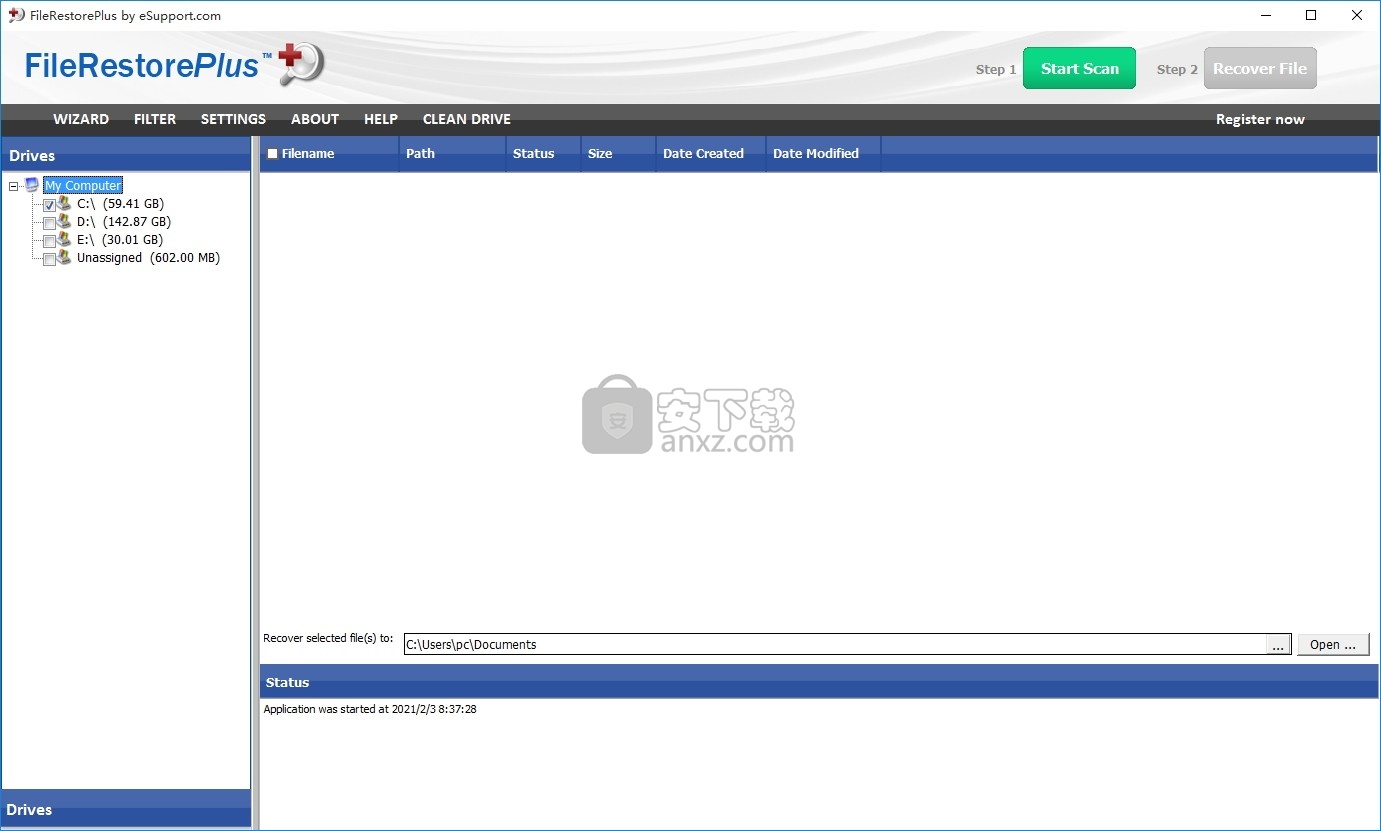Uncheck the C:\ drive checkbox

(x=49, y=205)
